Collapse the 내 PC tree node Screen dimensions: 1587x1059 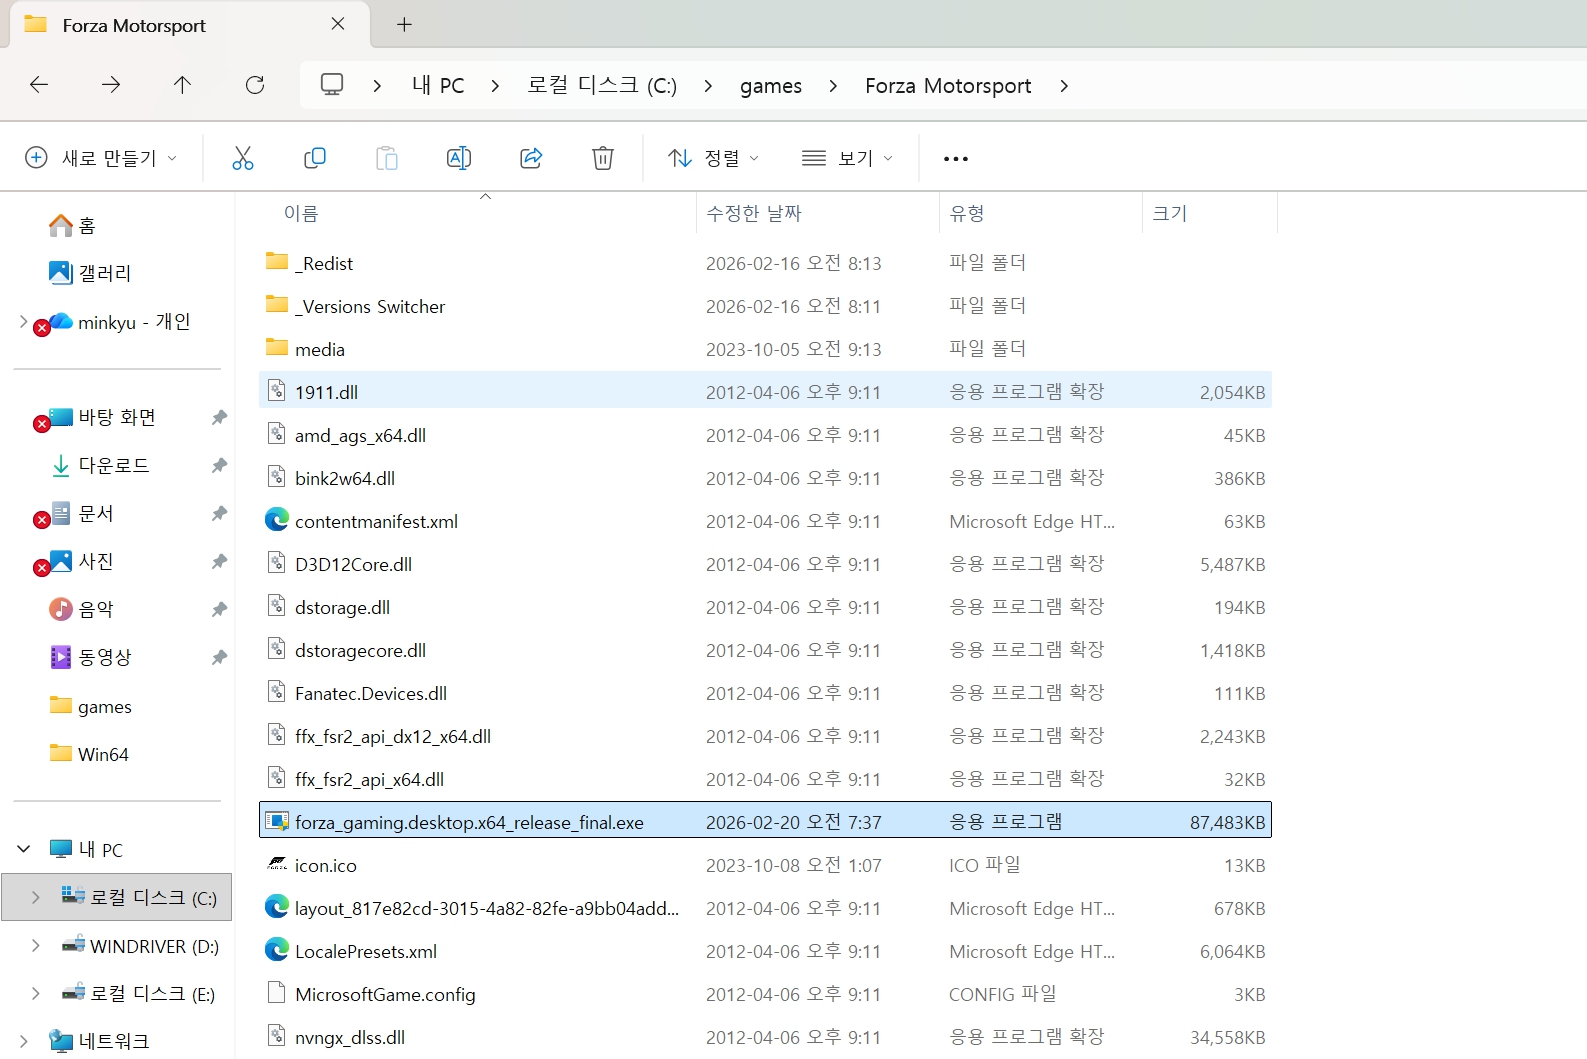click(24, 849)
